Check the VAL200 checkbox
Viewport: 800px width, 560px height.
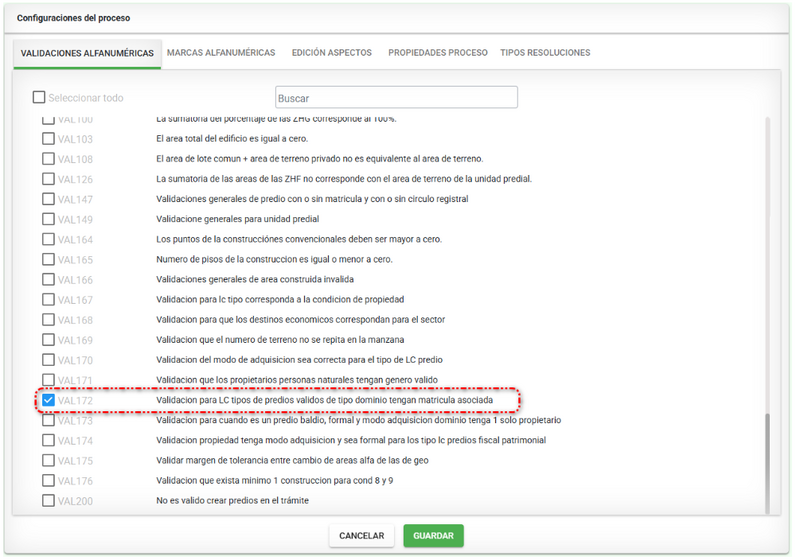coord(48,500)
